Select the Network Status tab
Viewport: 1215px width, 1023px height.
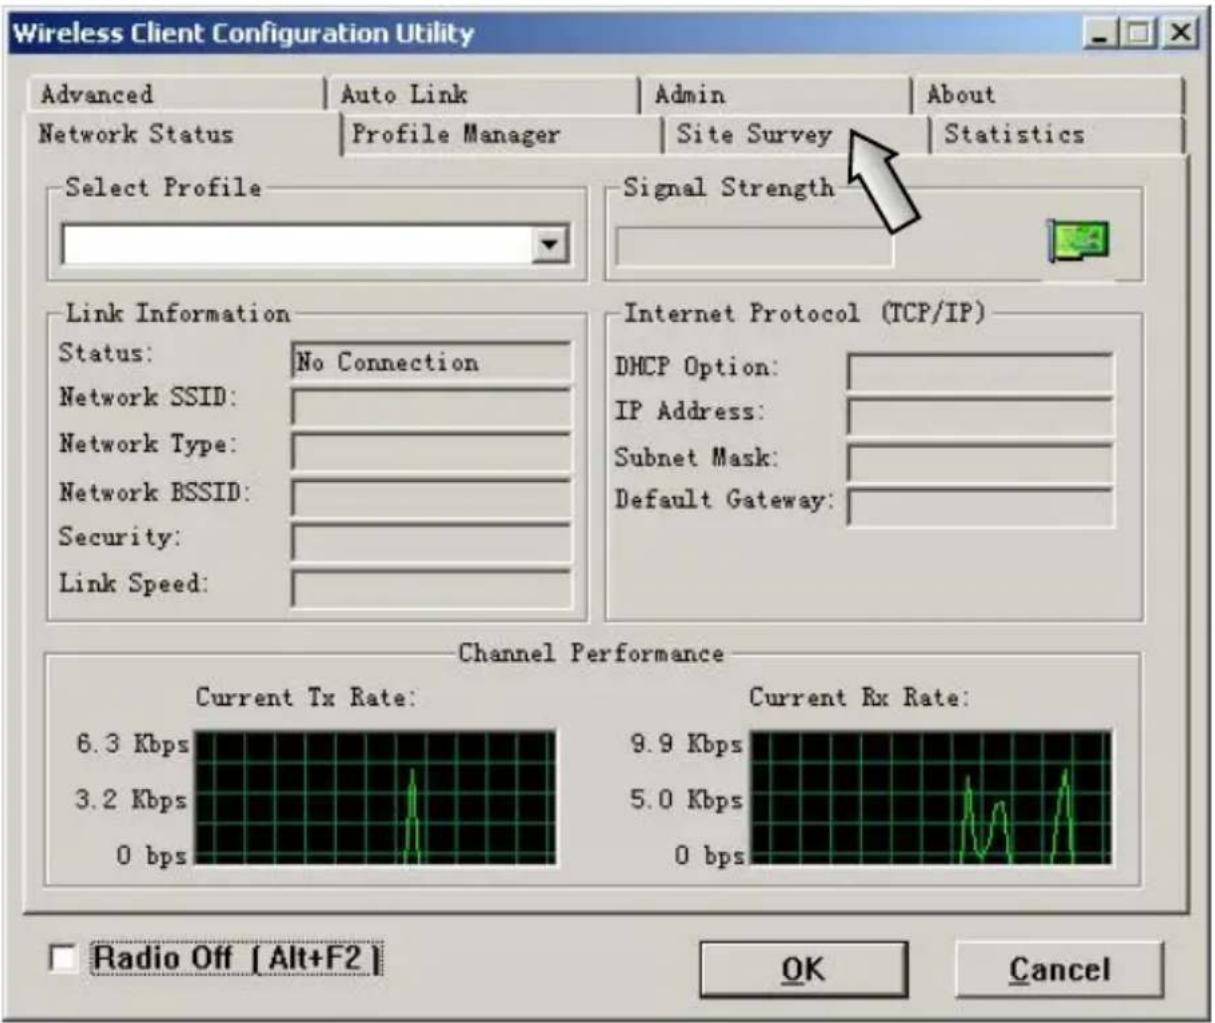183,134
